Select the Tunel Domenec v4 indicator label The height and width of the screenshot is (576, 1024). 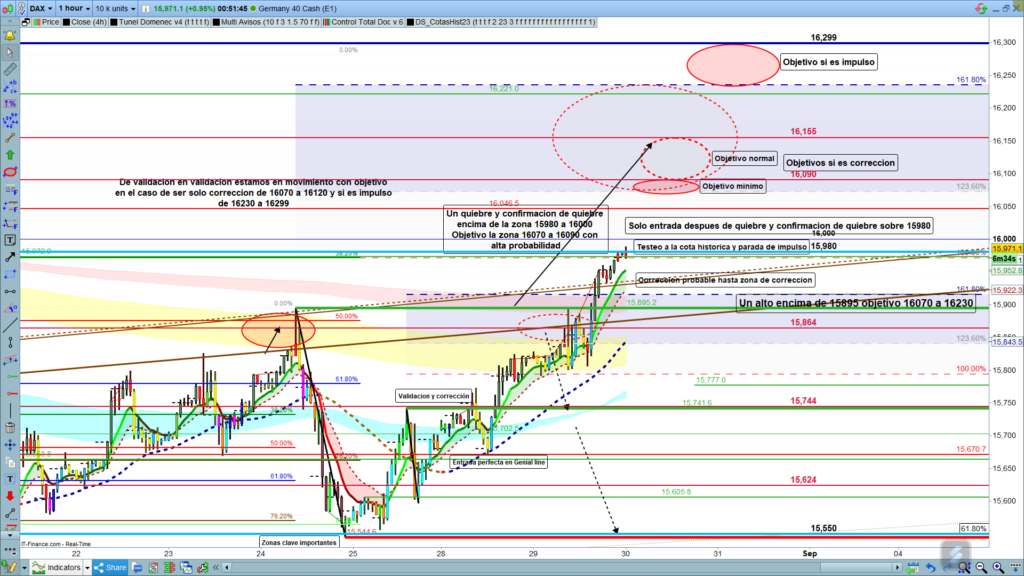[x=153, y=20]
